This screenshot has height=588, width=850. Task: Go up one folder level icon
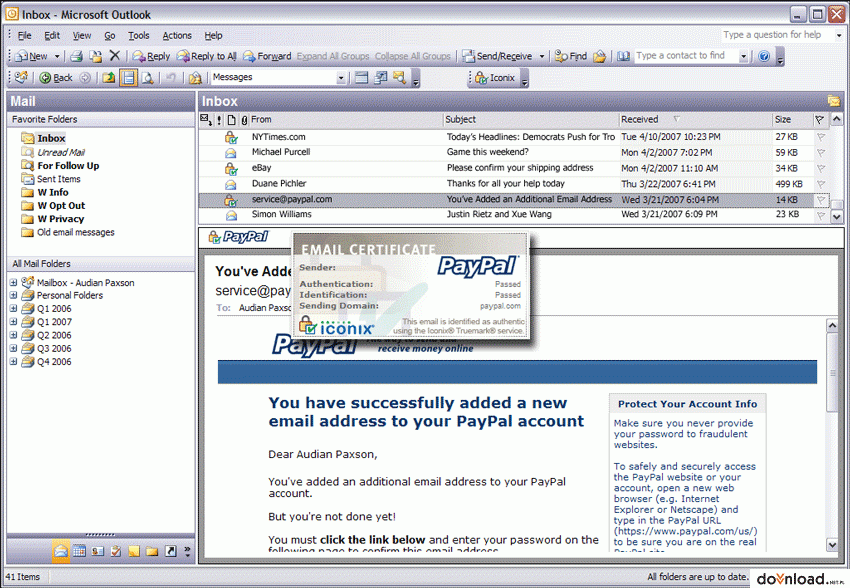click(109, 77)
